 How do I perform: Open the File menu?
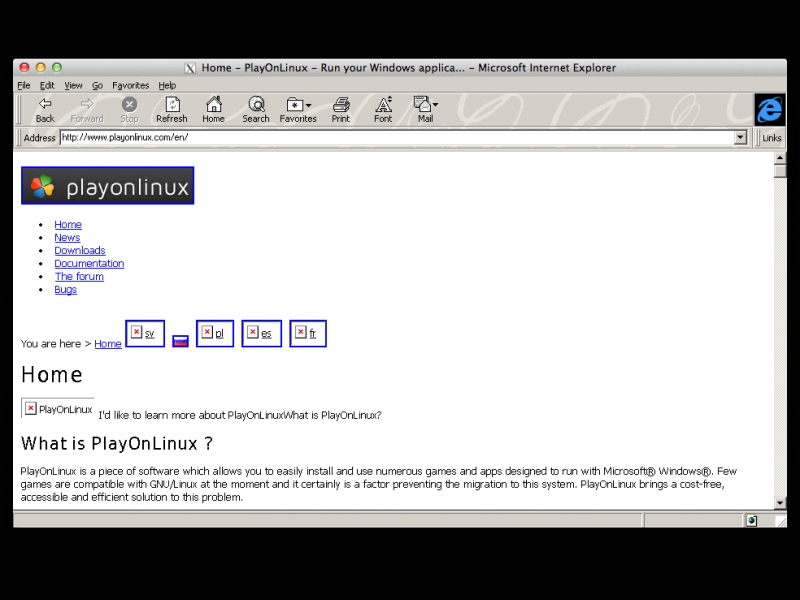[x=24, y=85]
